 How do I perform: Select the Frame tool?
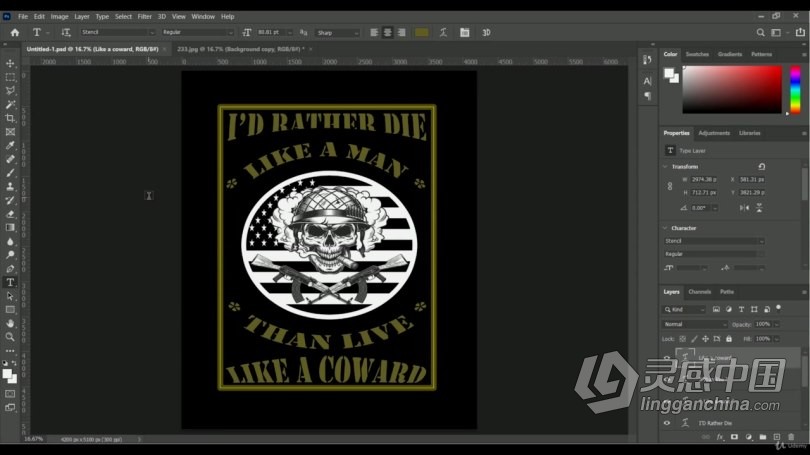click(x=10, y=132)
